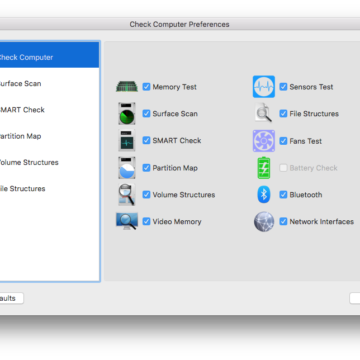The width and height of the screenshot is (360, 360).
Task: Click the Partition Map pie-chart drive icon
Action: pyautogui.click(x=127, y=168)
